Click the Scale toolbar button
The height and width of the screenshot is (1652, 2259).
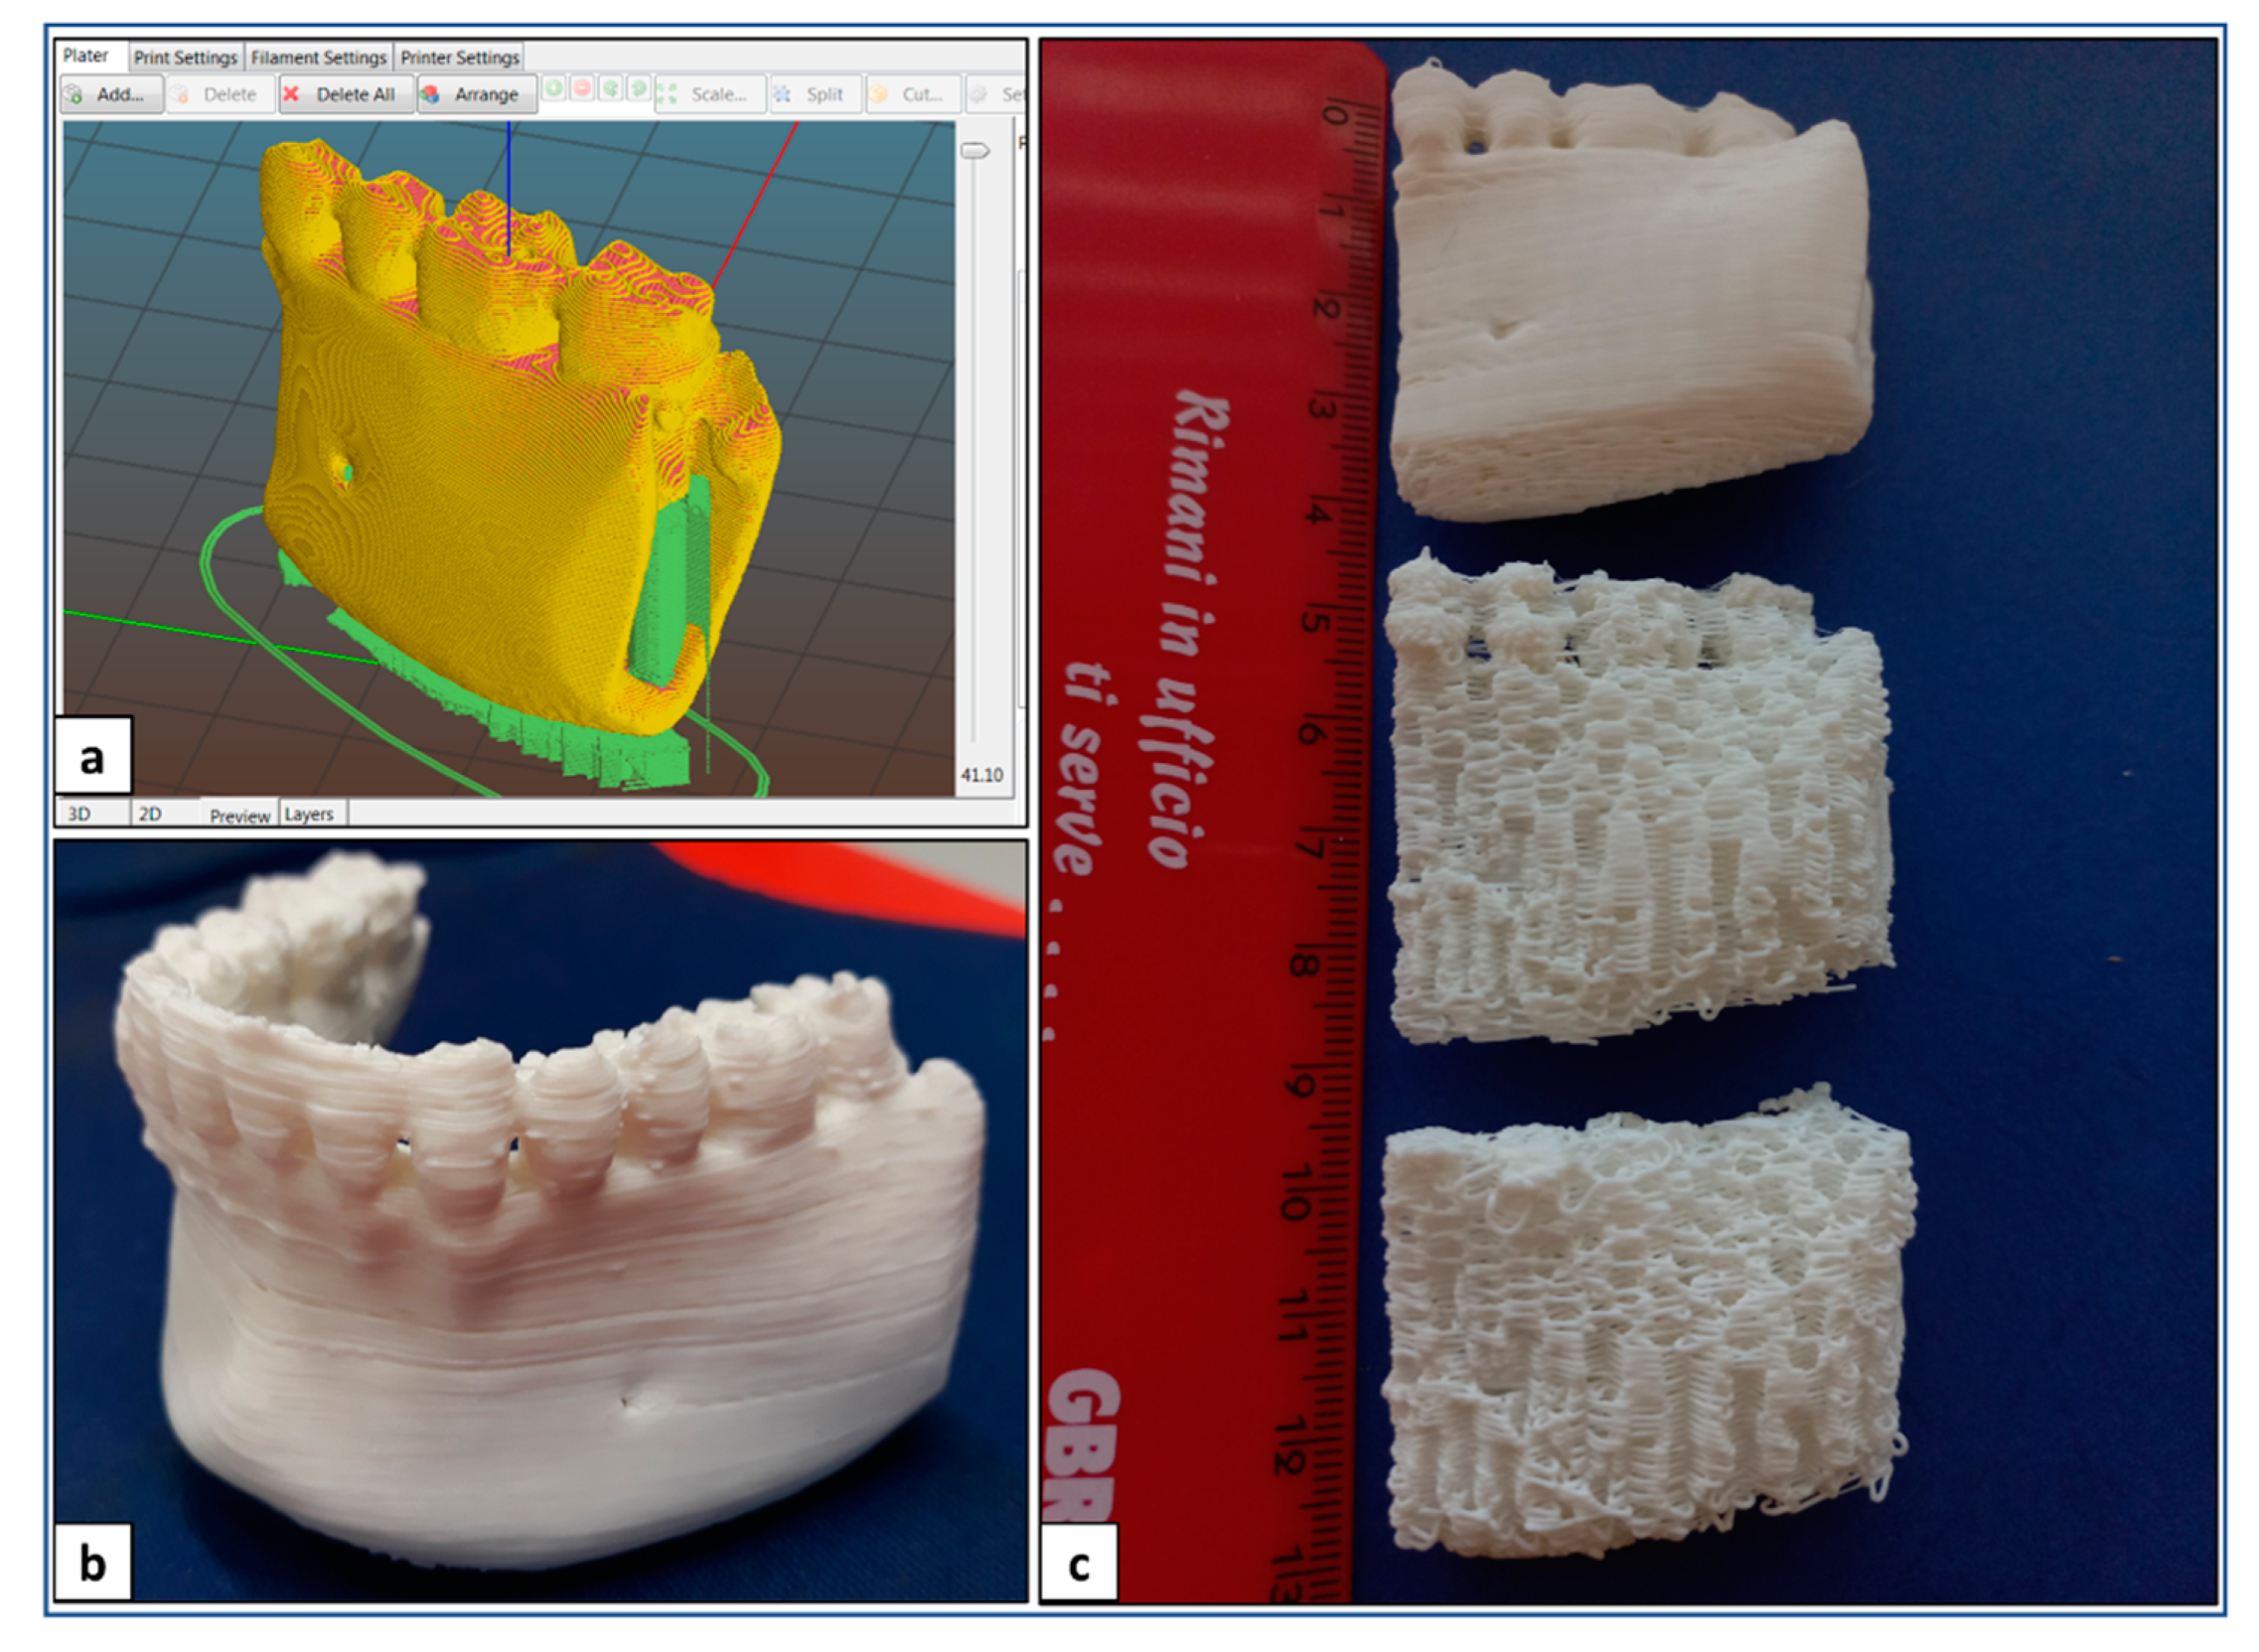709,95
